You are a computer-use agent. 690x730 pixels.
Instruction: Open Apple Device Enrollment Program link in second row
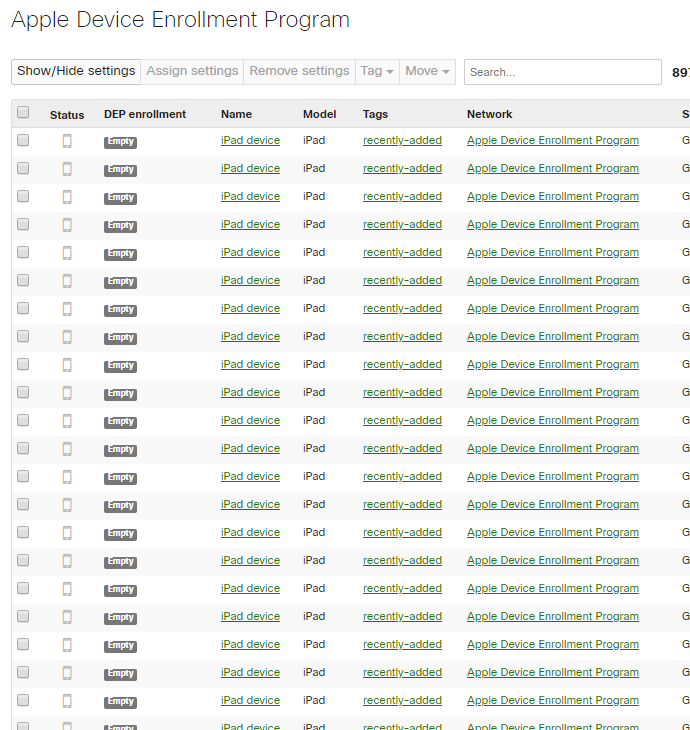coord(553,168)
